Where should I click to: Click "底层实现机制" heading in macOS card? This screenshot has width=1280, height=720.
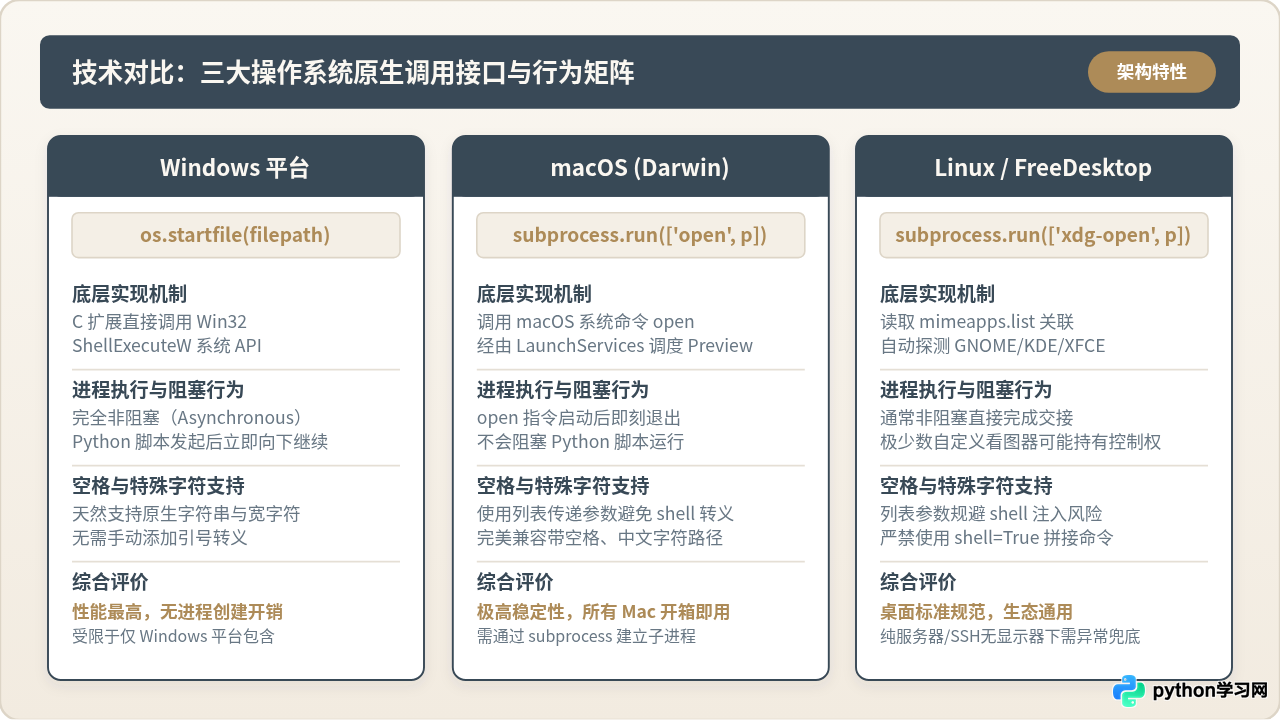coord(533,294)
